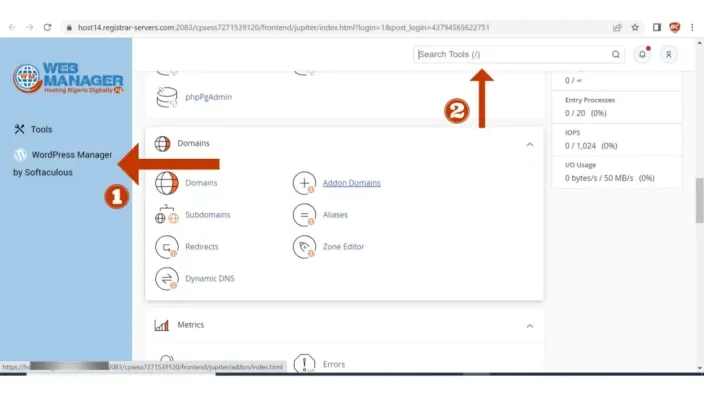
Task: Click the IOPS statistic label
Action: [x=572, y=132]
